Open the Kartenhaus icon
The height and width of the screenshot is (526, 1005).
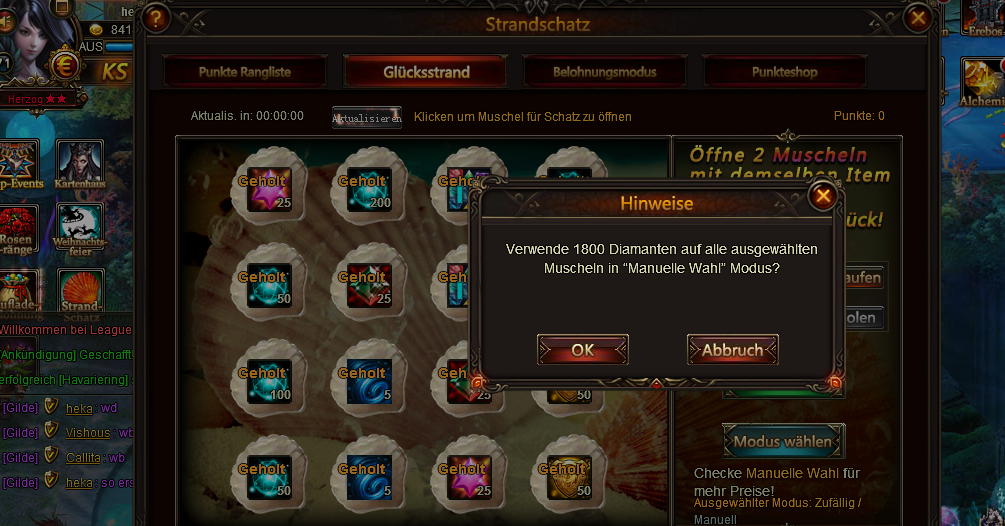click(79, 165)
